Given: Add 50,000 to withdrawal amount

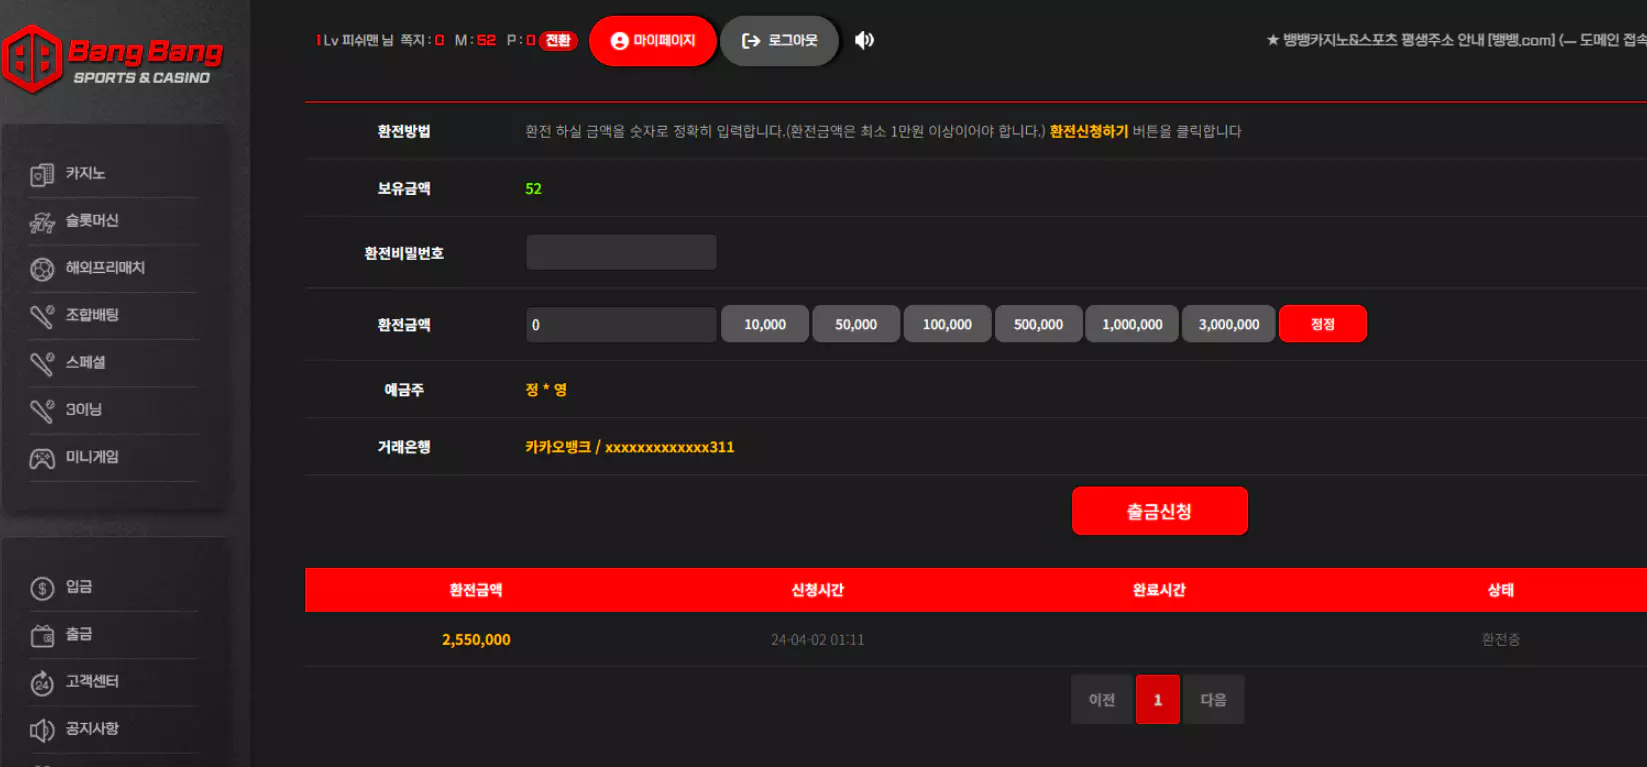Looking at the screenshot, I should coord(856,324).
